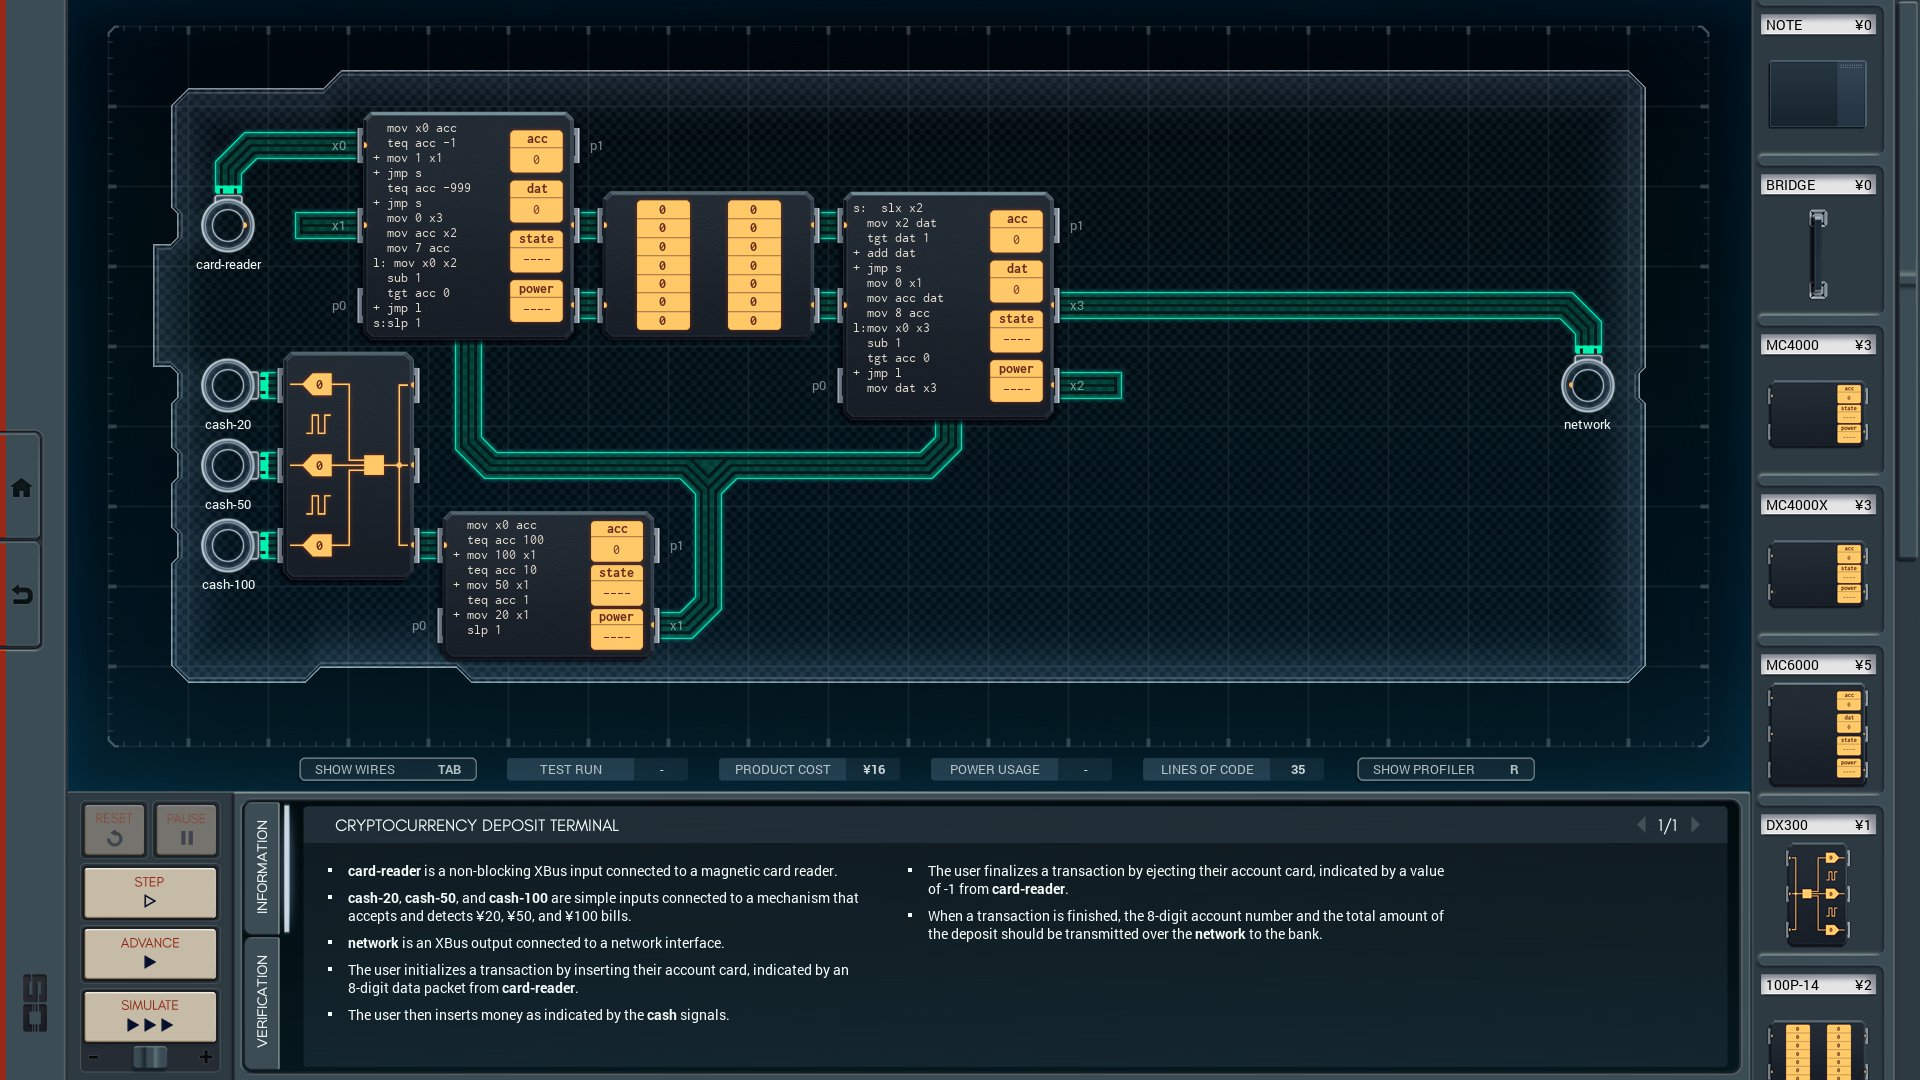The height and width of the screenshot is (1080, 1920).
Task: Pick the MC4000 microcontroller part
Action: pyautogui.click(x=1817, y=413)
